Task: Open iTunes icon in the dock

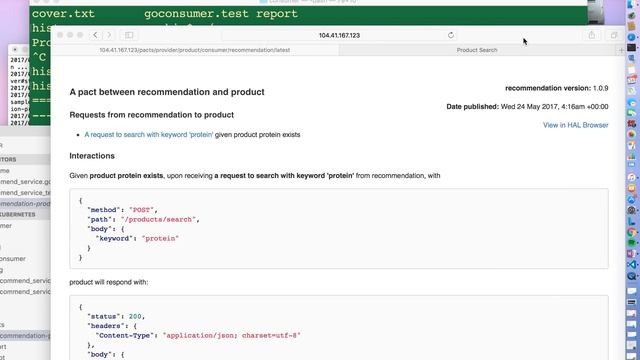Action: click(x=631, y=177)
